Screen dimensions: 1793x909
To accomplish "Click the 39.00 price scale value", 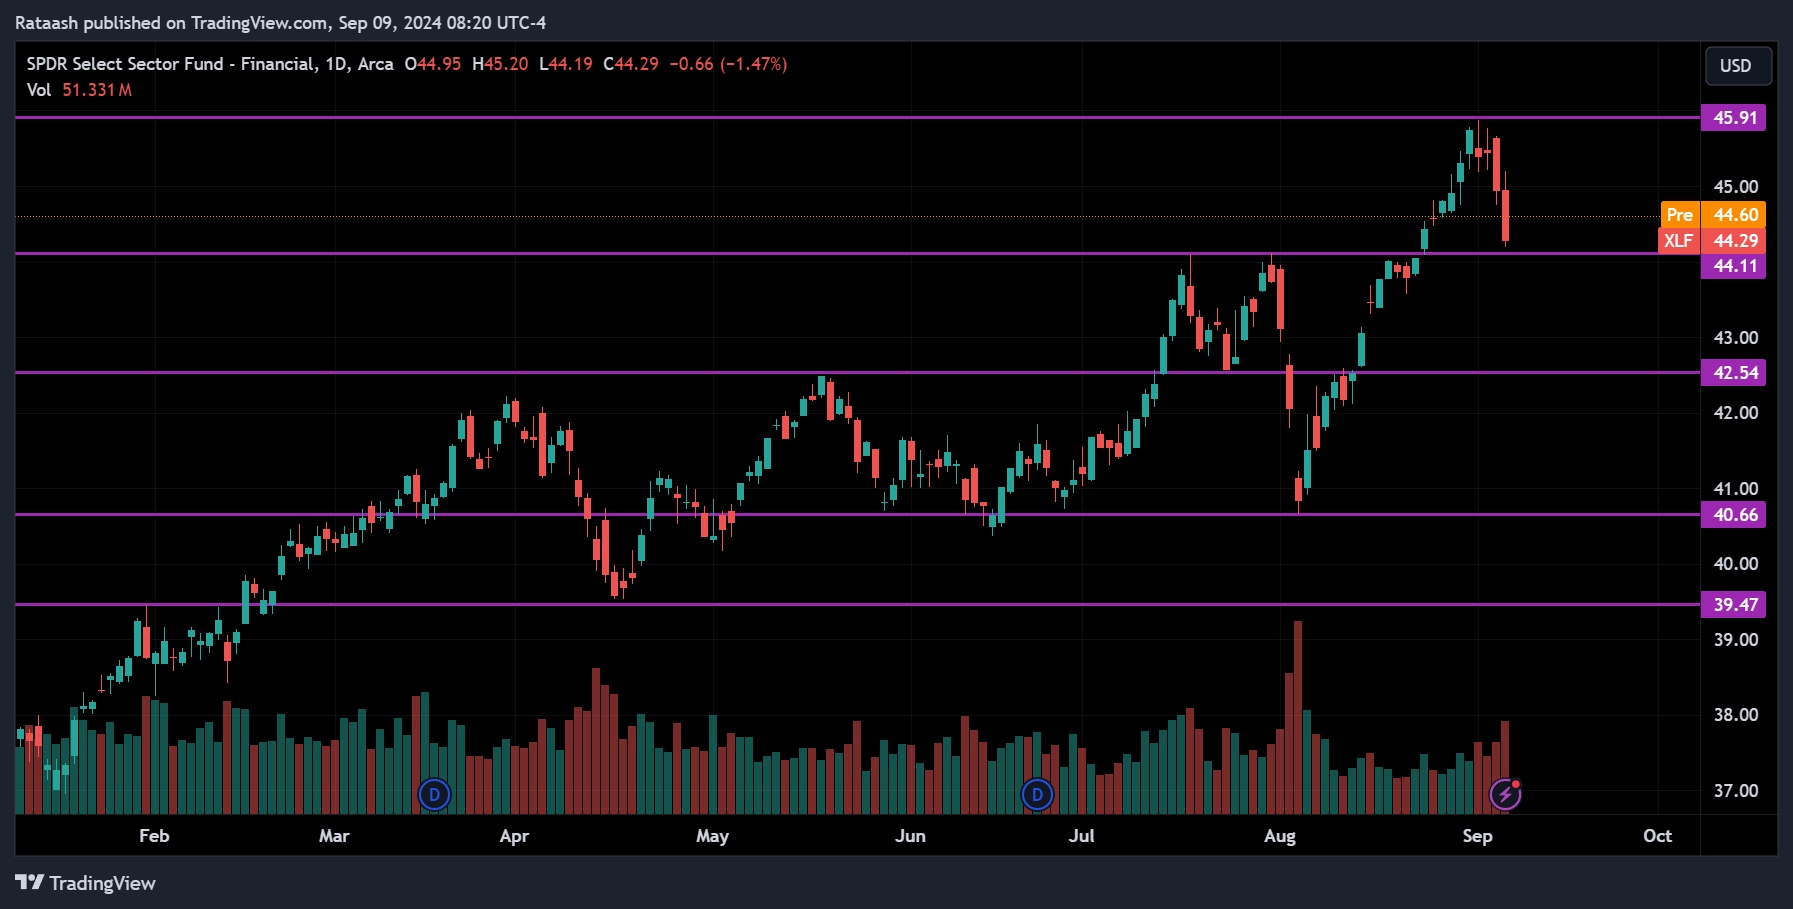I will tap(1736, 640).
